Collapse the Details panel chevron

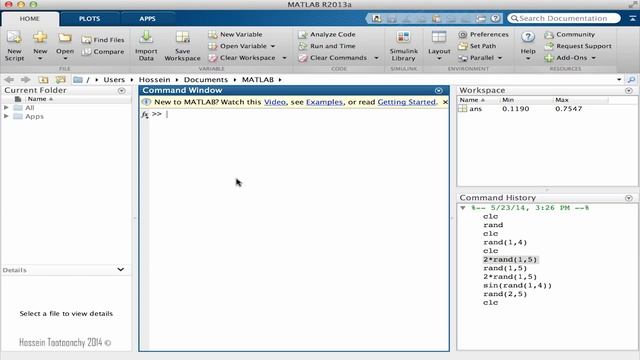(121, 269)
